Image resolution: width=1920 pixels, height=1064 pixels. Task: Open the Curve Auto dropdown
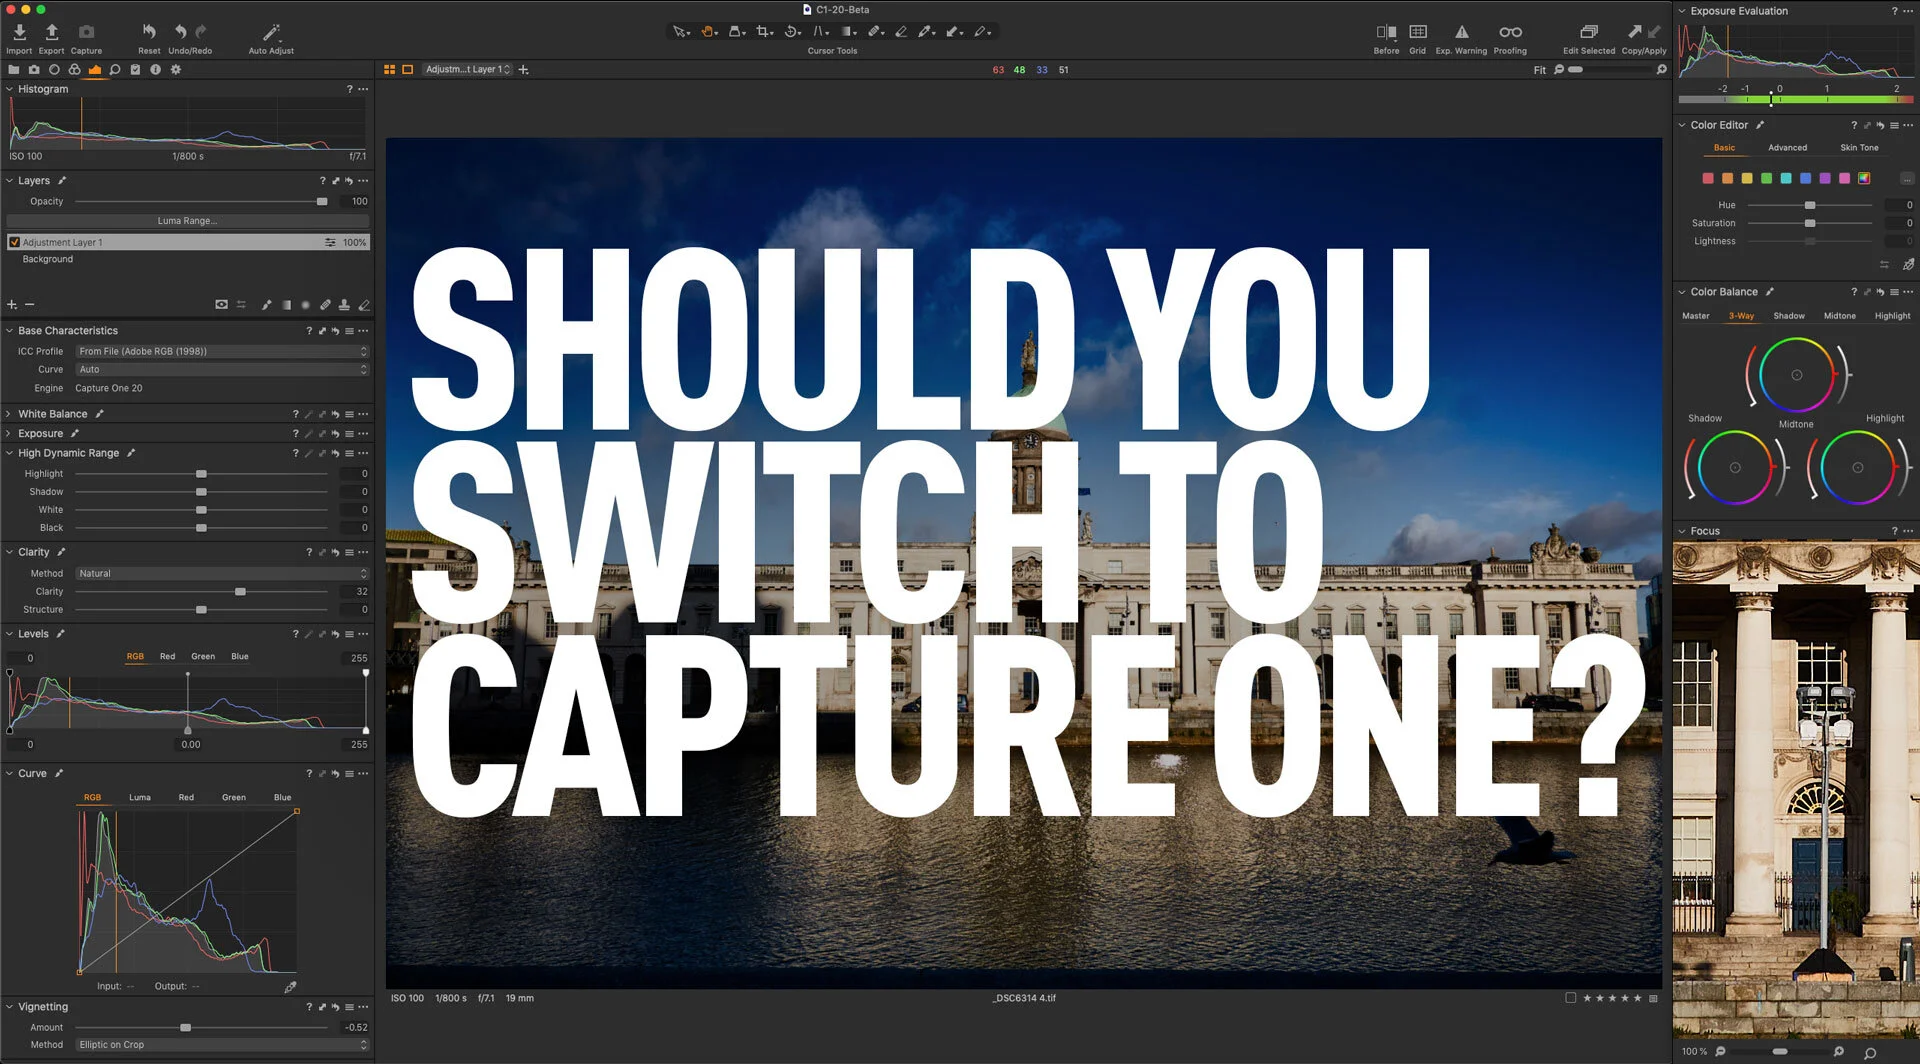[222, 369]
